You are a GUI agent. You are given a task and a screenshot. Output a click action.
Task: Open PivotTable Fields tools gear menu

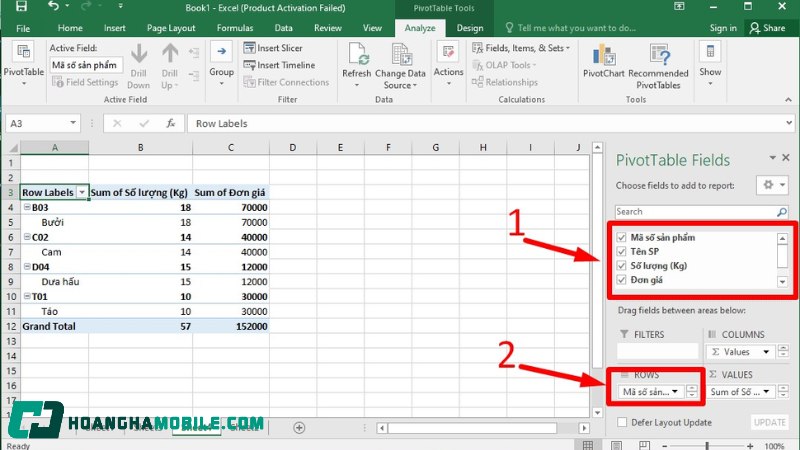(771, 185)
